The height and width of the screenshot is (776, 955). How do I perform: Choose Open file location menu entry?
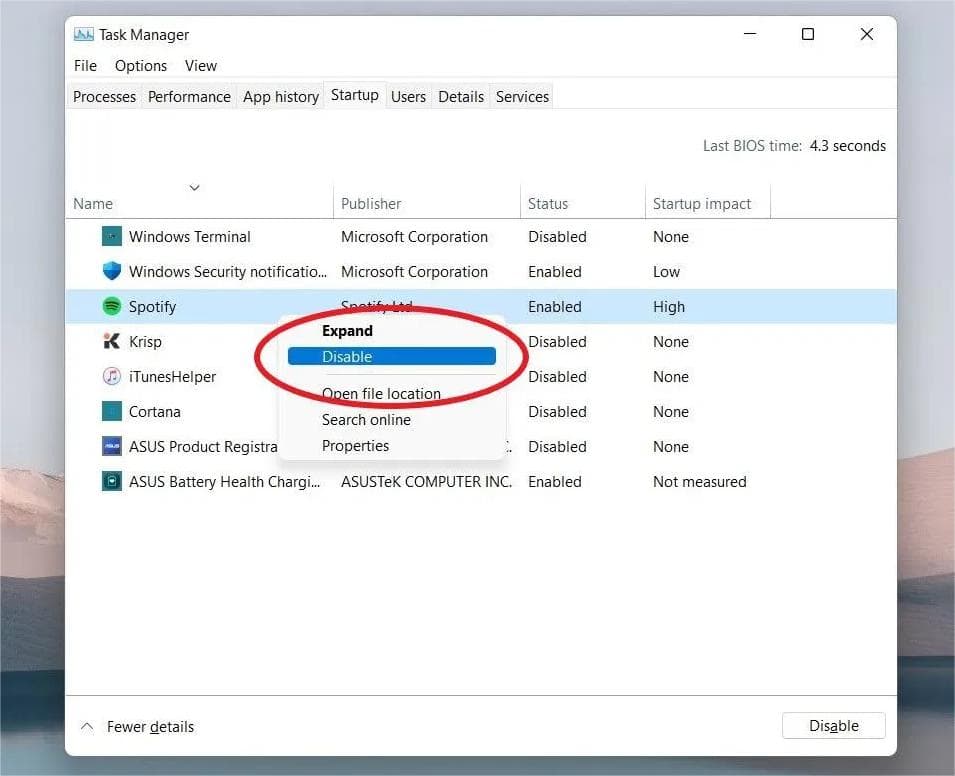pos(381,394)
